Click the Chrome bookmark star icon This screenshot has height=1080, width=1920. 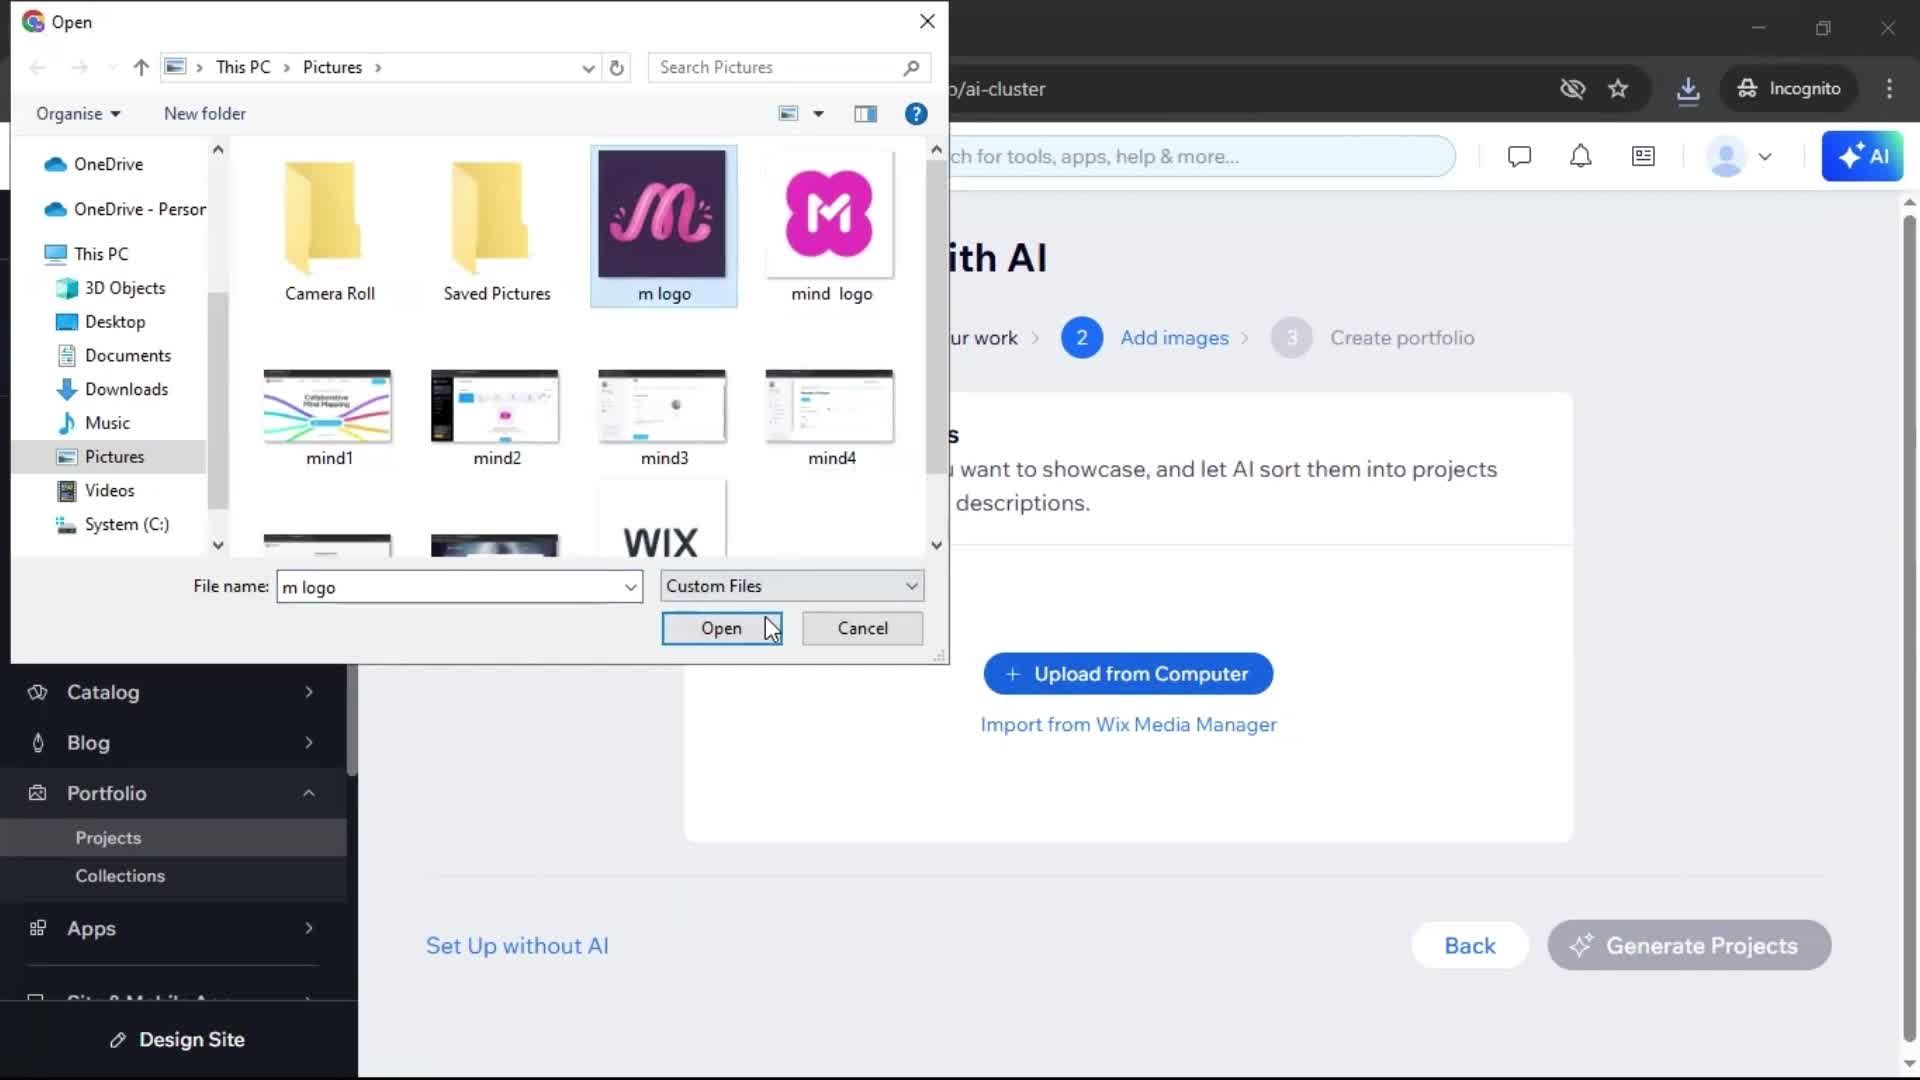[1618, 89]
